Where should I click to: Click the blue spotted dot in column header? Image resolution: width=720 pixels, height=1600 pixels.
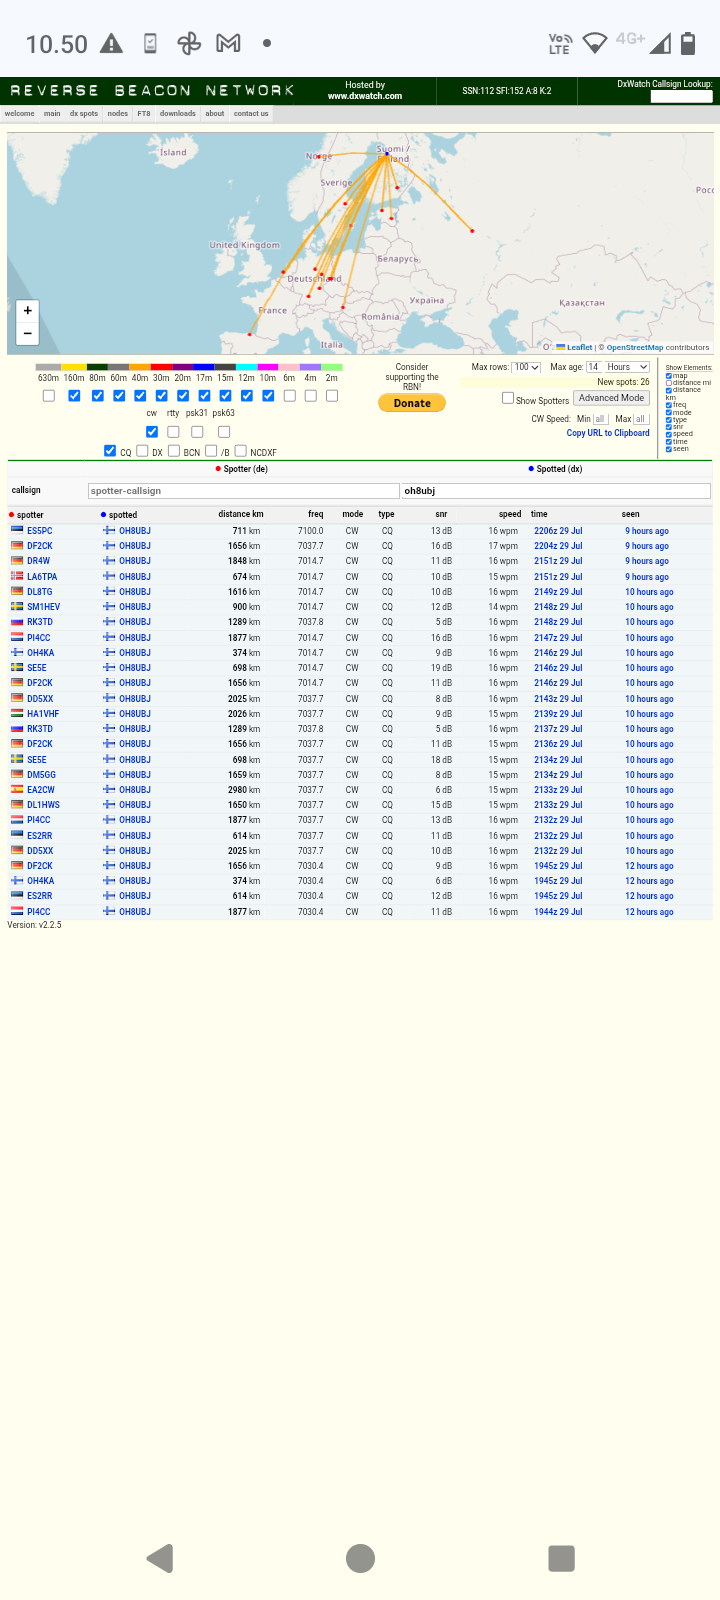click(x=103, y=515)
